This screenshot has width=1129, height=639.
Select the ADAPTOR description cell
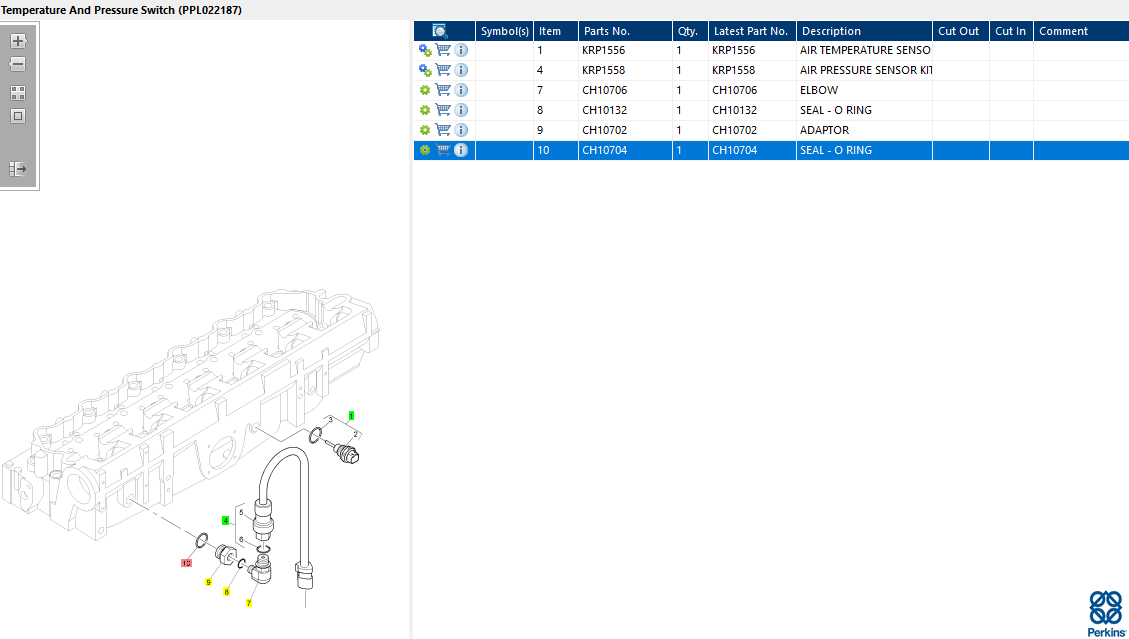tap(864, 130)
